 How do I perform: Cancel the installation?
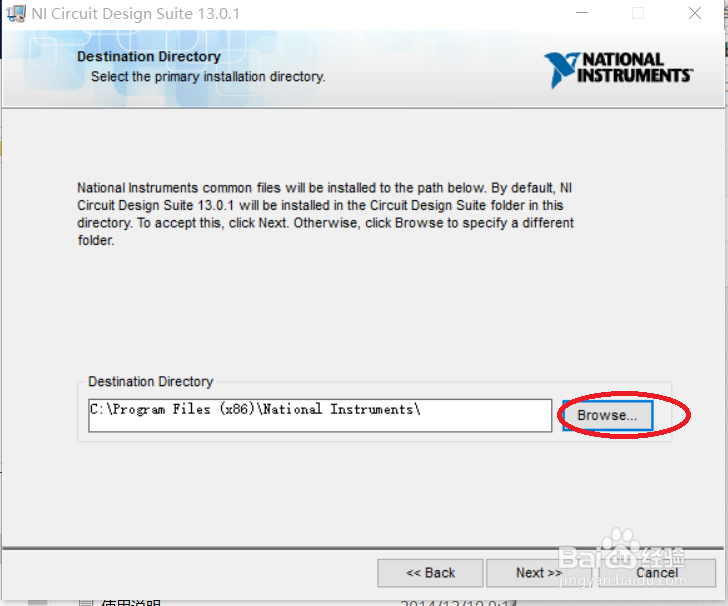click(x=657, y=573)
